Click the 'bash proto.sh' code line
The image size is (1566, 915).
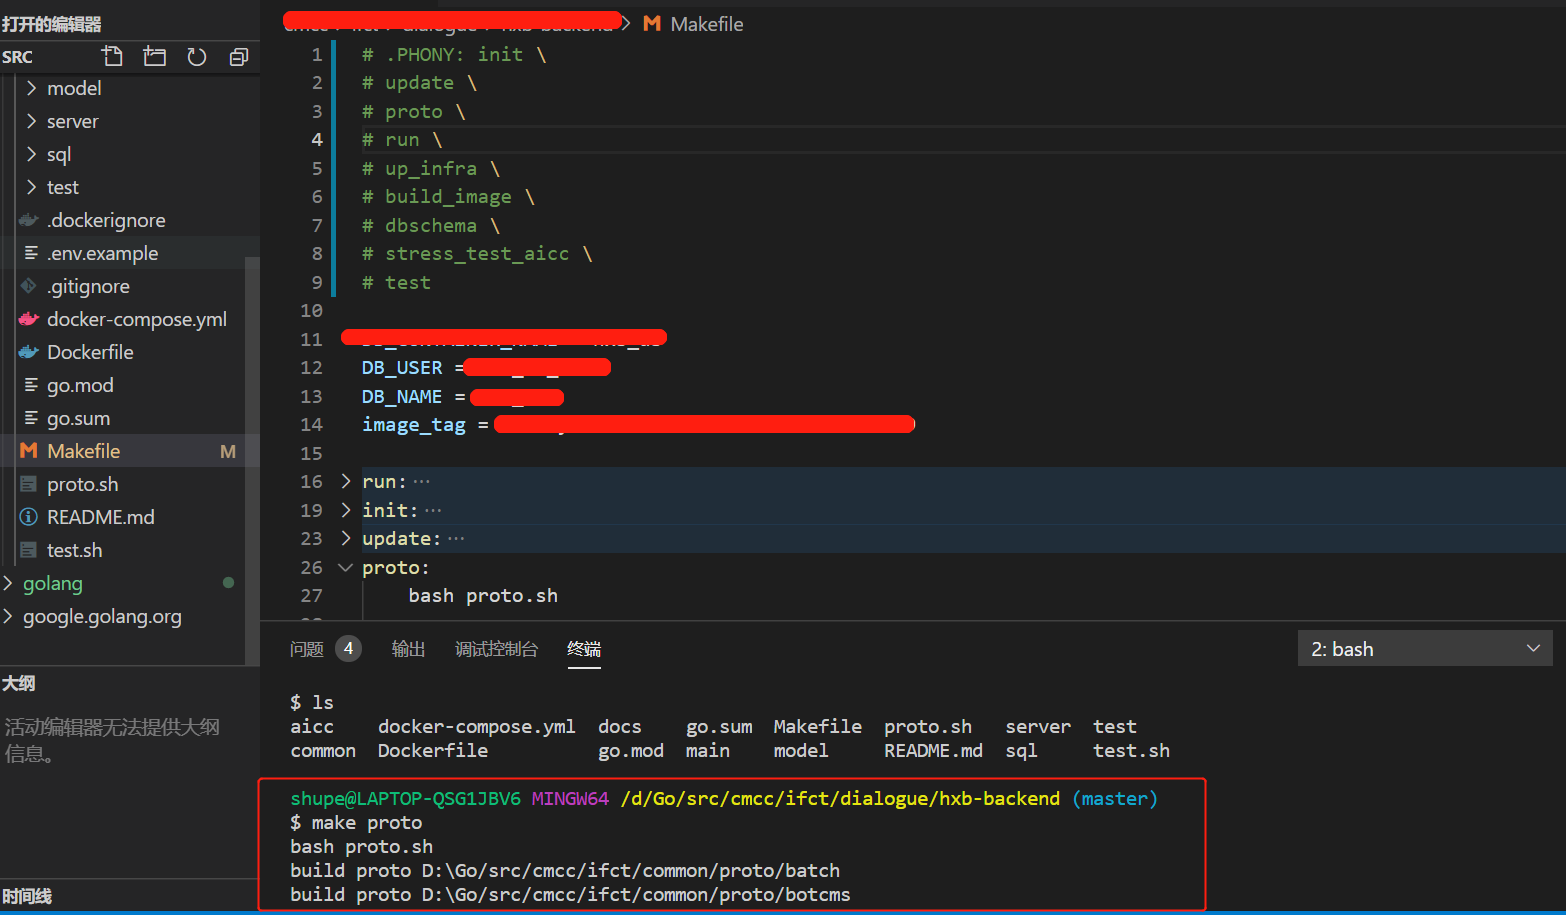483,595
